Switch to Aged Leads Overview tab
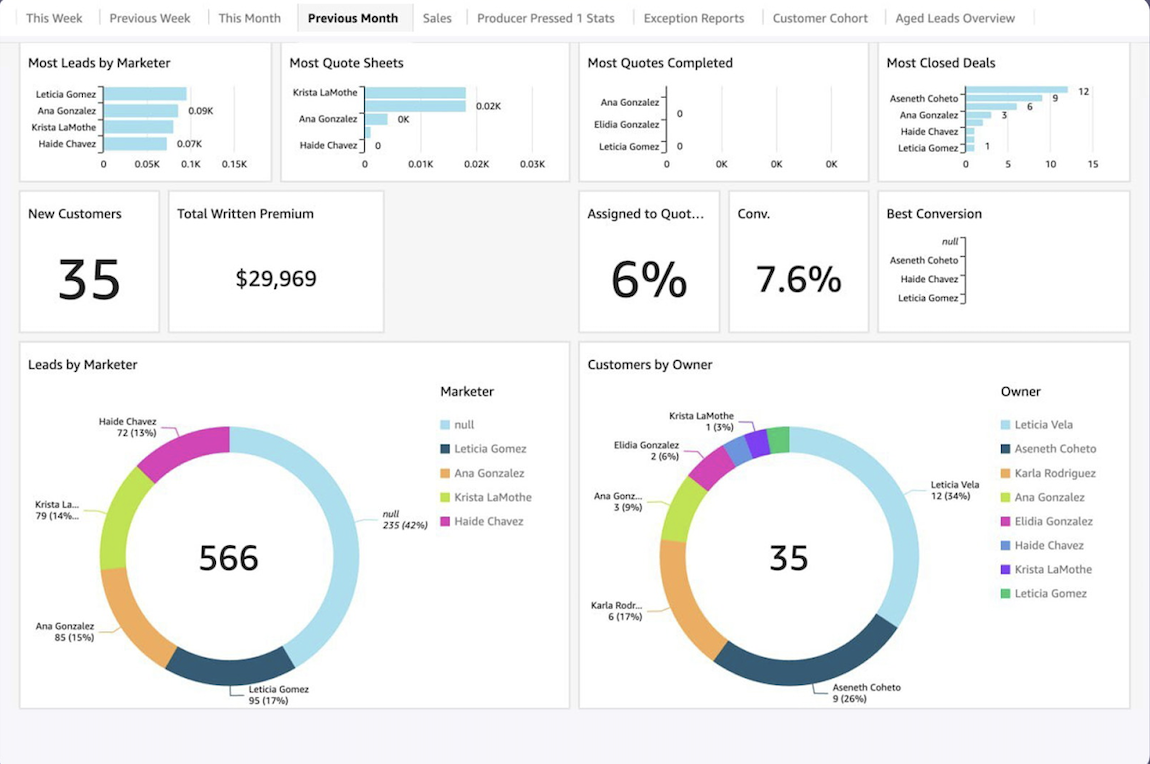This screenshot has height=764, width=1150. tap(955, 18)
